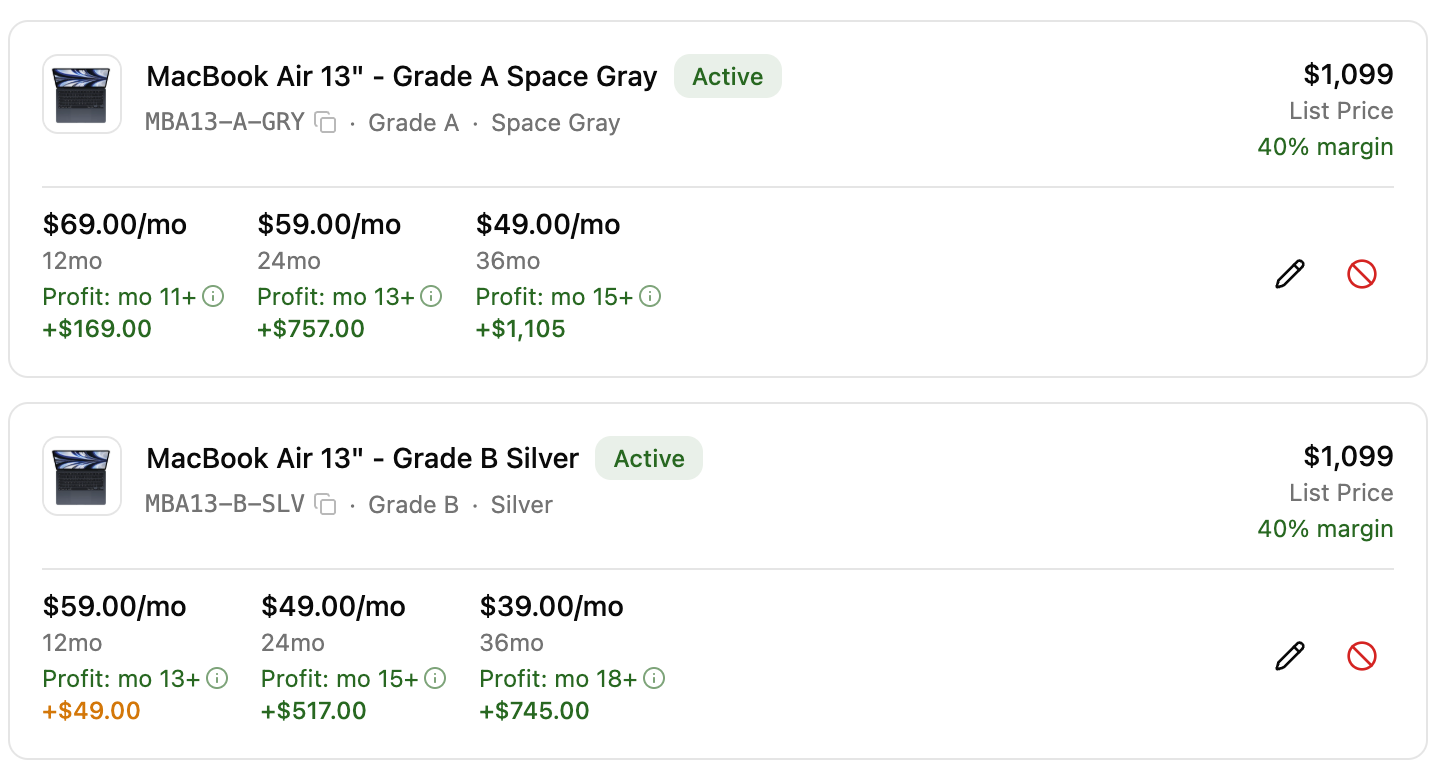Disable the Grade A Space Gray listing
The width and height of the screenshot is (1432, 766).
tap(1362, 274)
